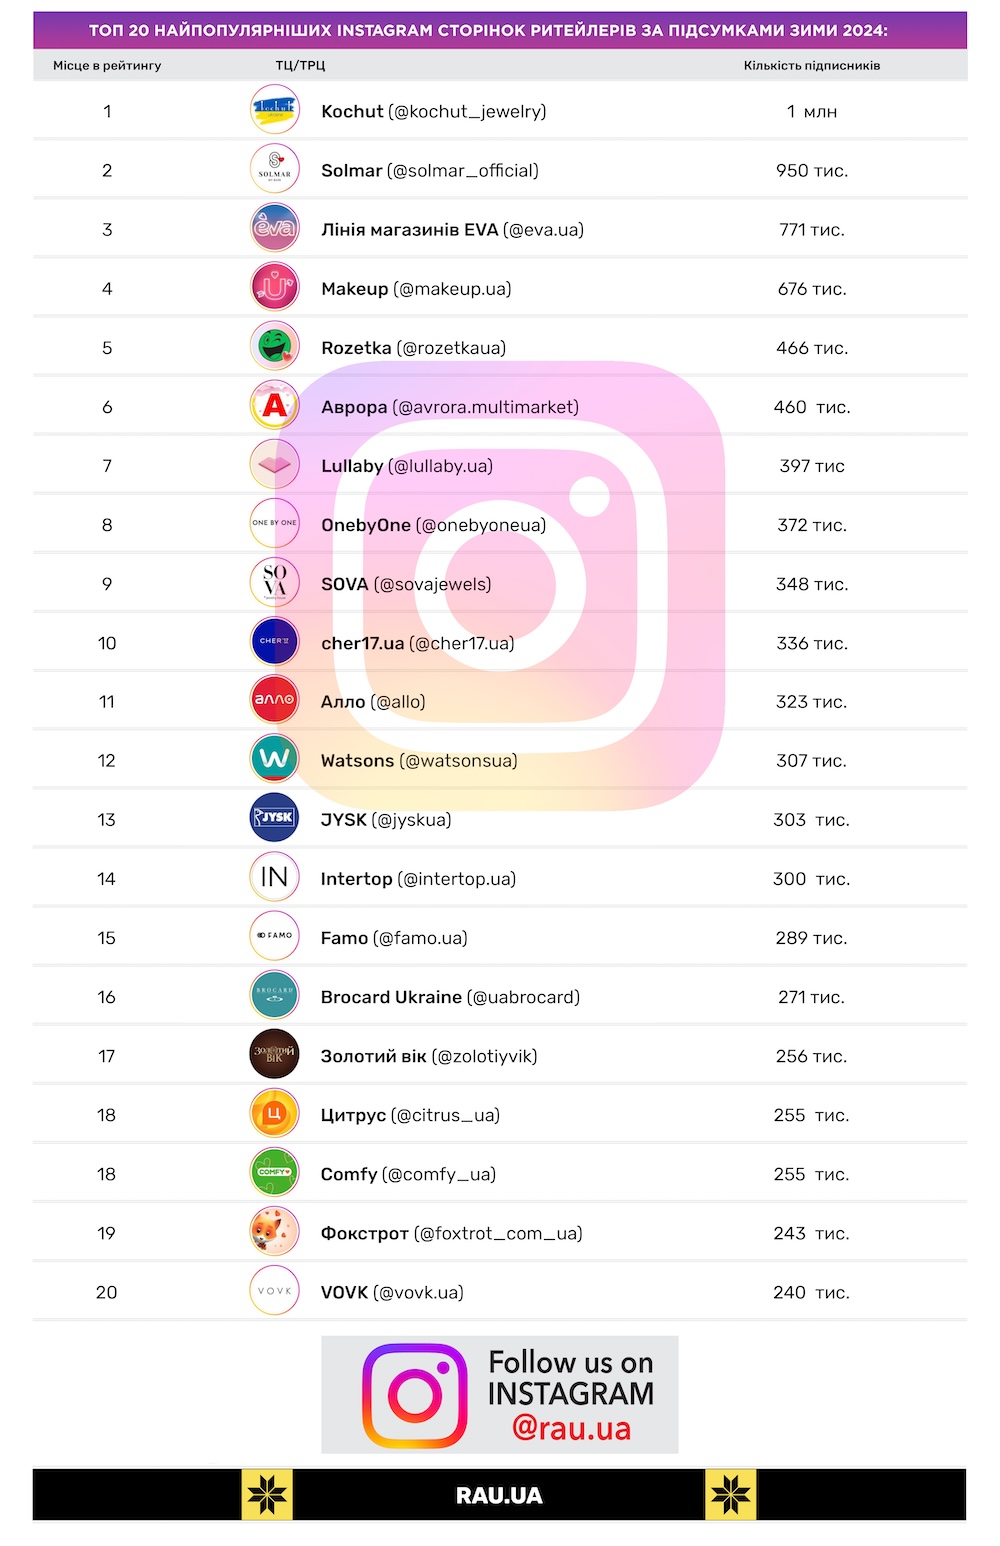The image size is (1000, 1546).
Task: Click the Кількість підписників column header
Action: 812,66
